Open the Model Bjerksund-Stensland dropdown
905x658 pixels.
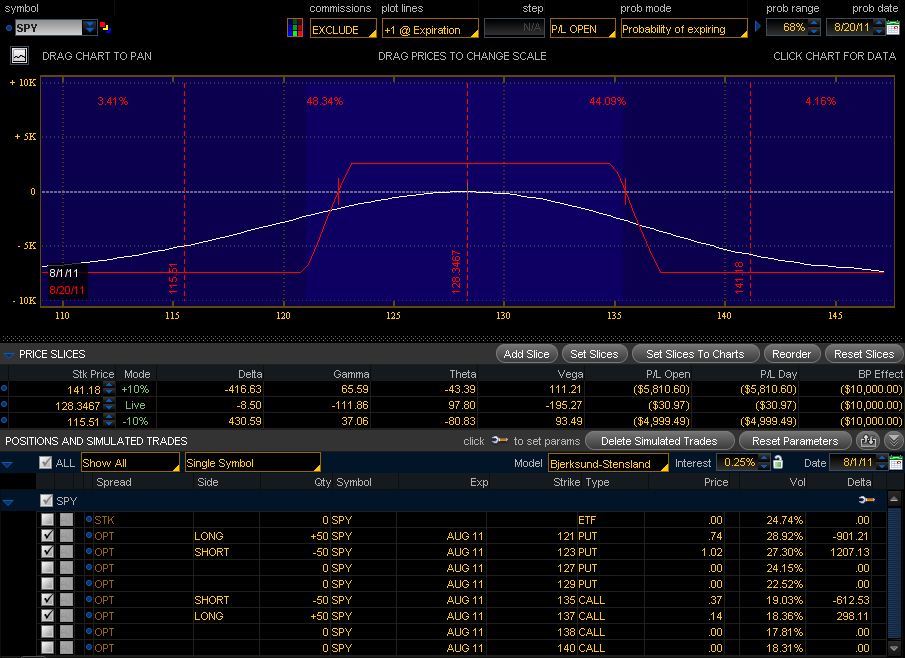(x=608, y=463)
